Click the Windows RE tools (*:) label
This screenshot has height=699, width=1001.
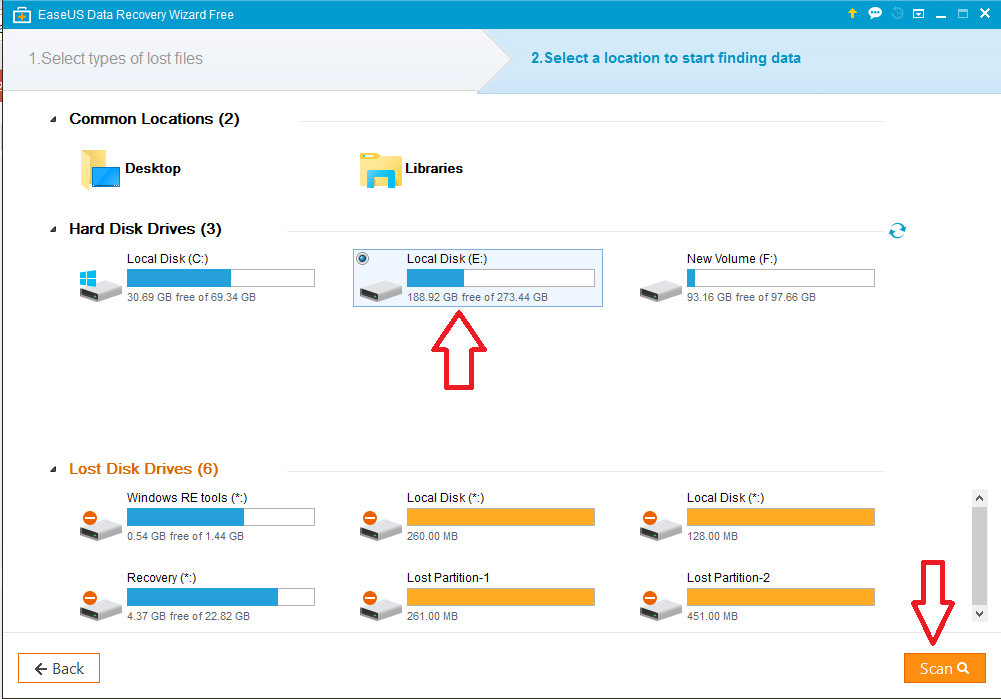coord(186,498)
